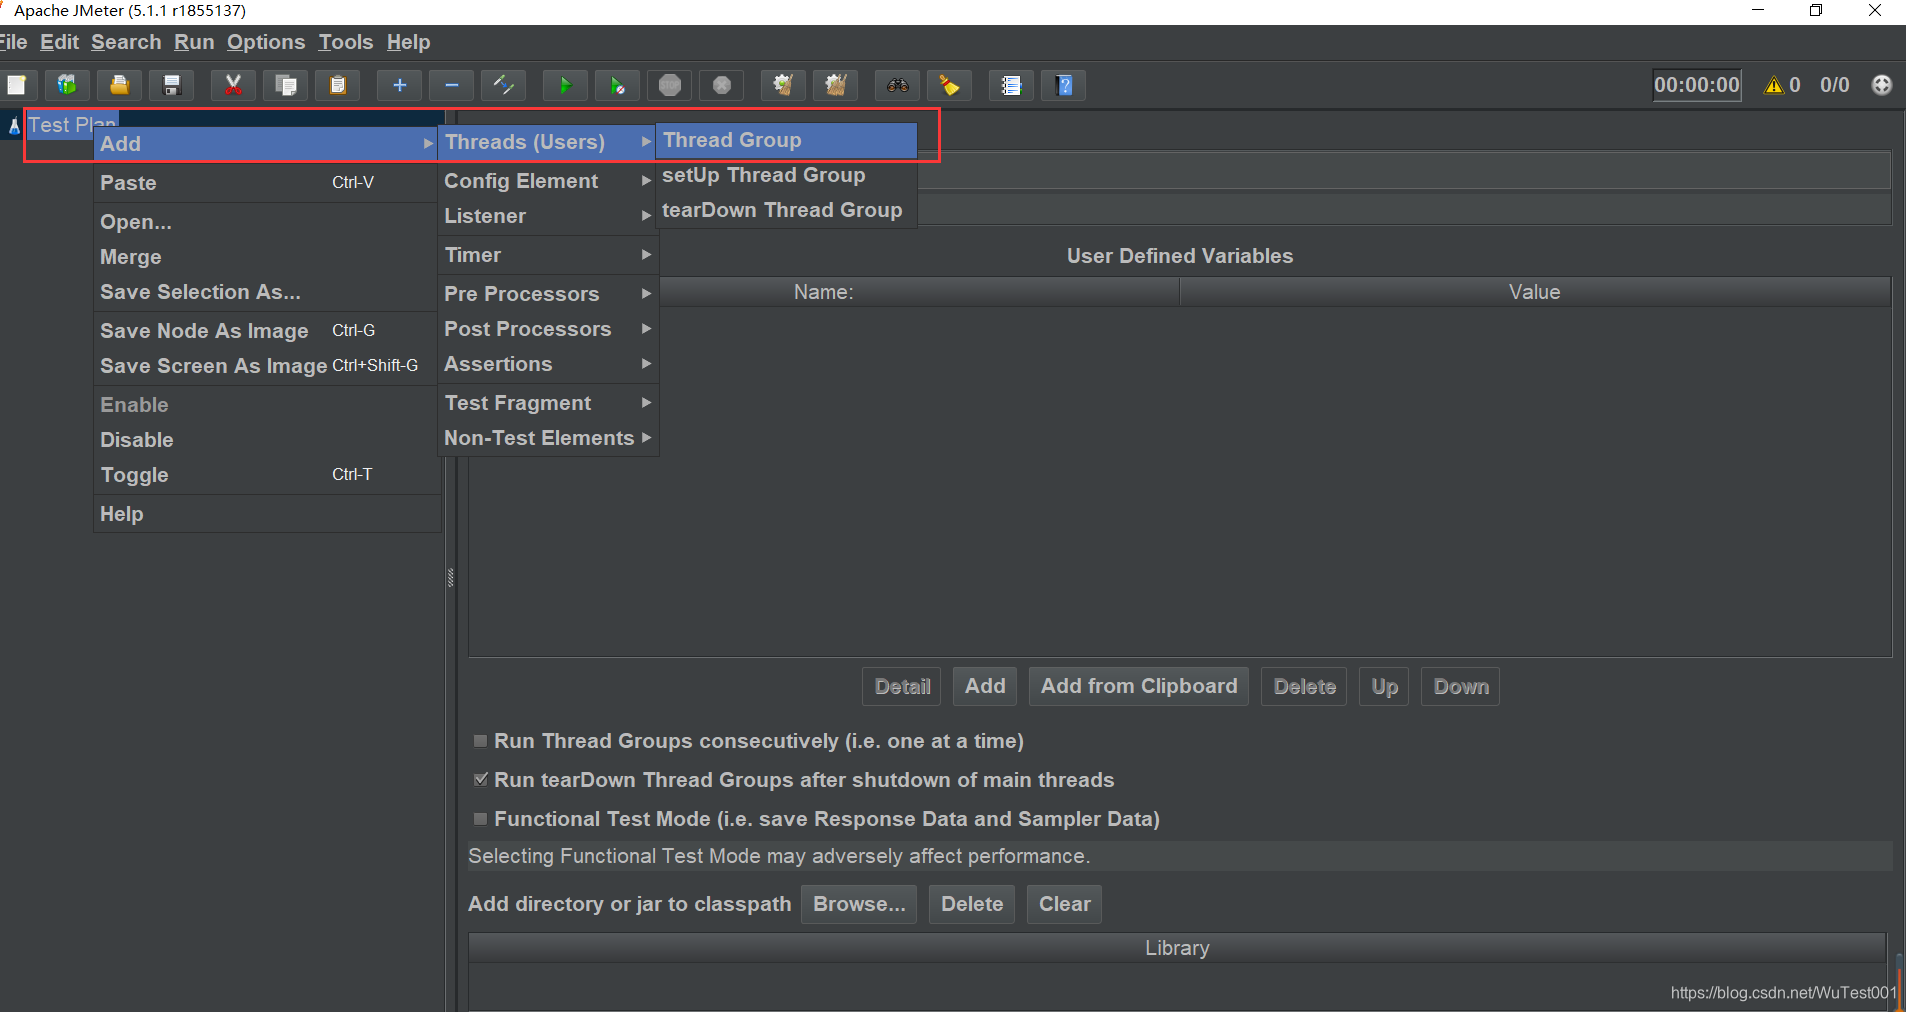Choose Thread Group from the submenu

[x=786, y=140]
